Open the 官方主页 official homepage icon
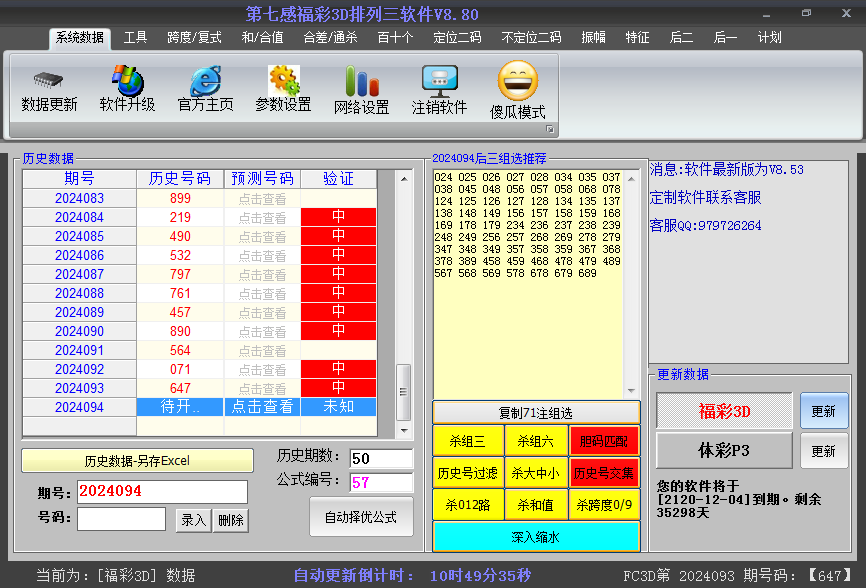This screenshot has height=588, width=866. point(205,88)
